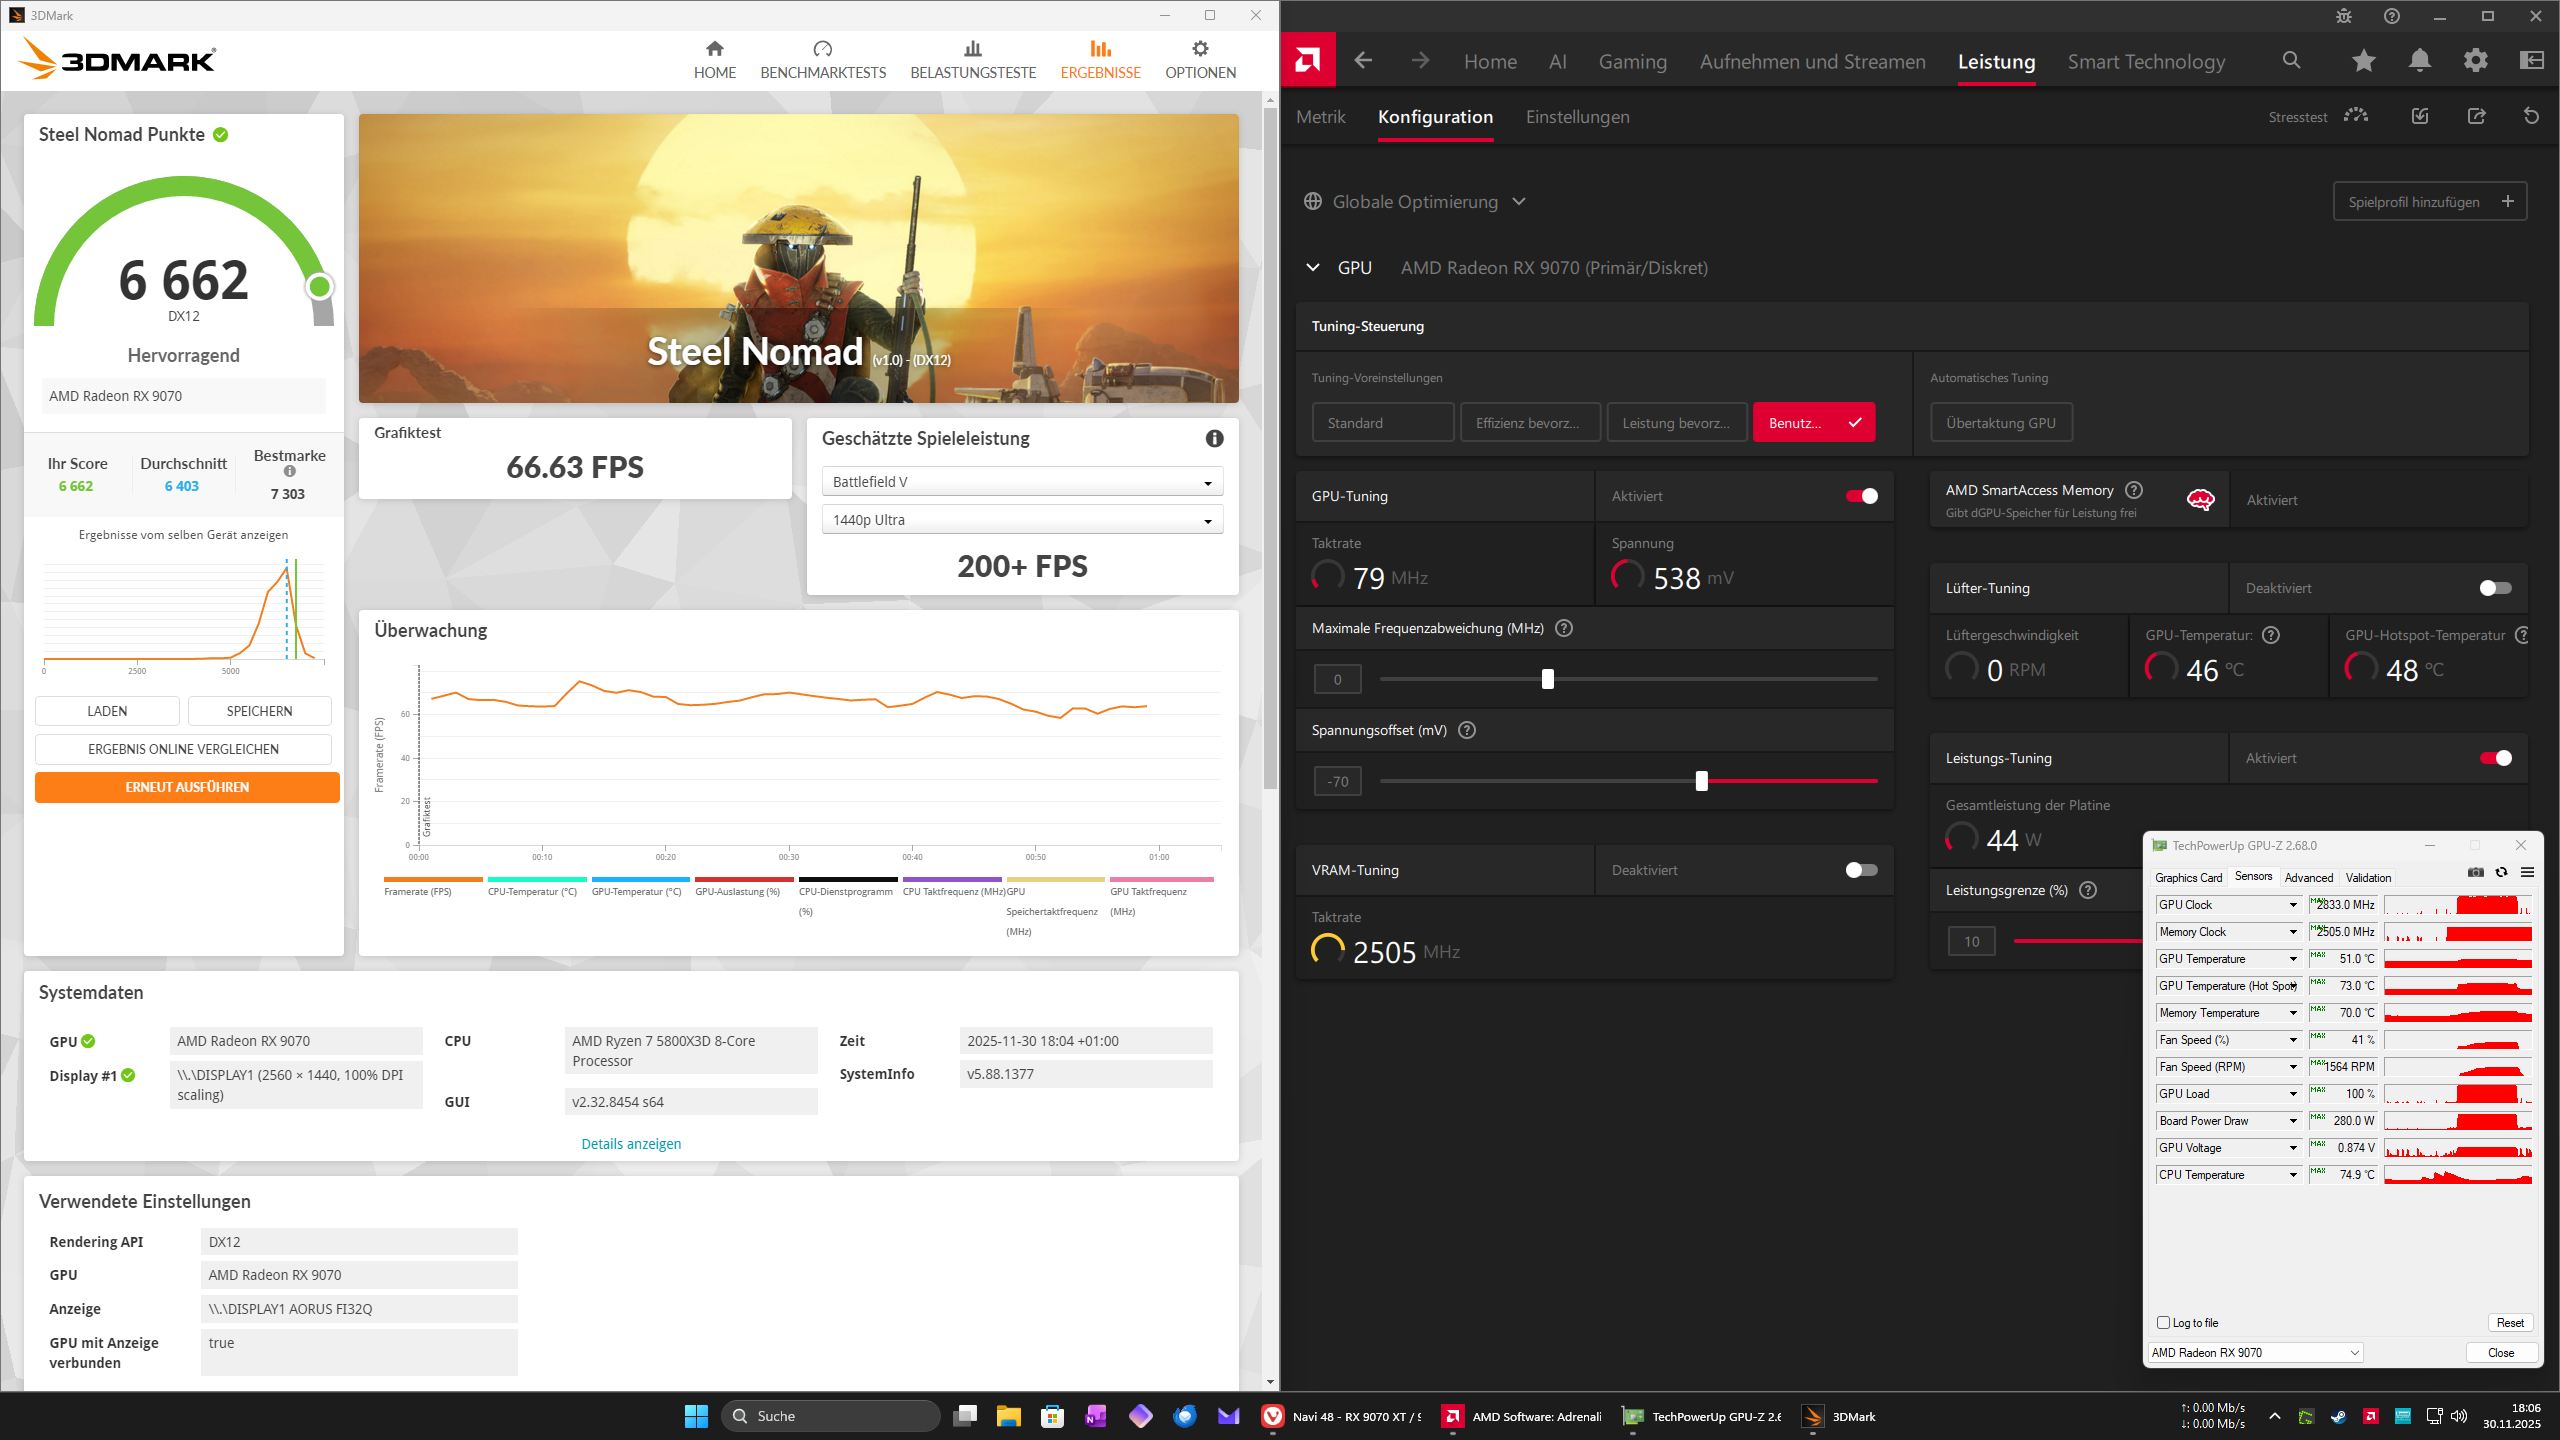Viewport: 2560px width, 1440px height.
Task: Switch to the Einstellungen tab in Adrenalin
Action: 1577,116
